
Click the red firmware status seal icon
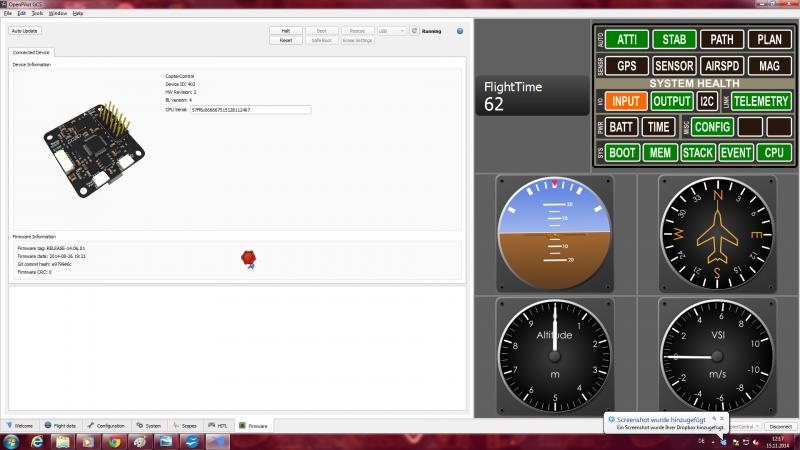pos(248,259)
